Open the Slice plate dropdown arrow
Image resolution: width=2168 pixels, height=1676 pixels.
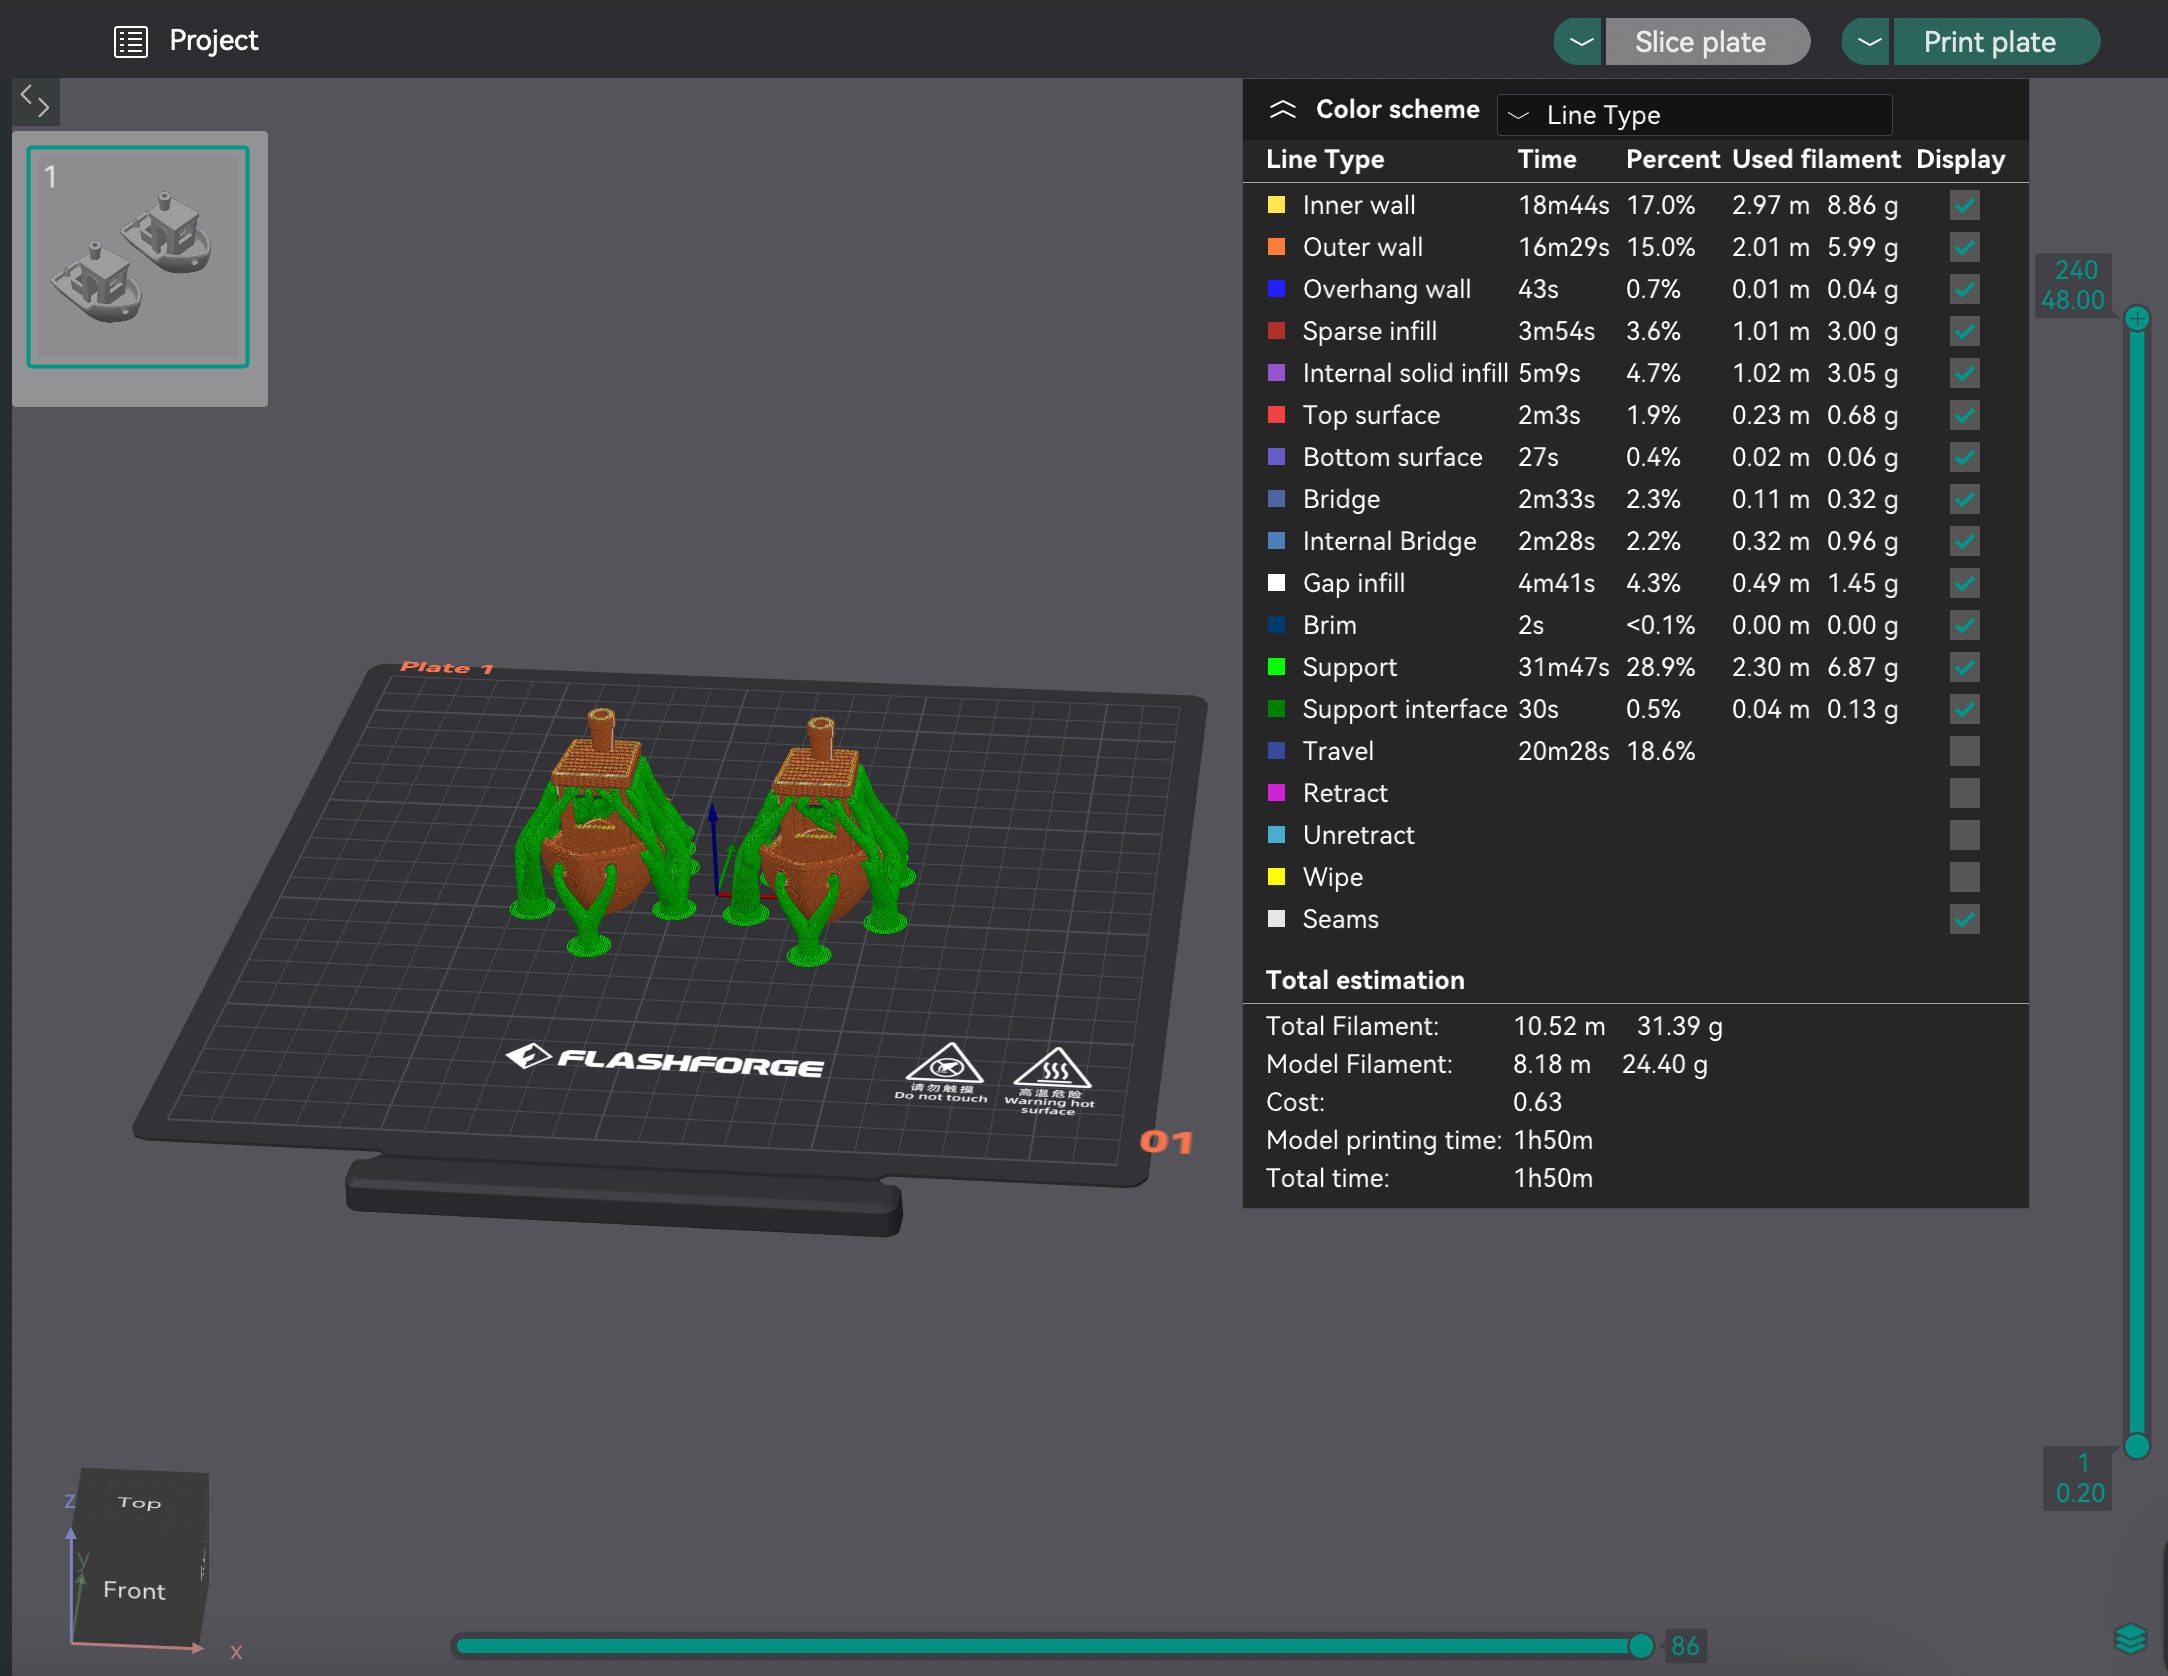[x=1580, y=42]
